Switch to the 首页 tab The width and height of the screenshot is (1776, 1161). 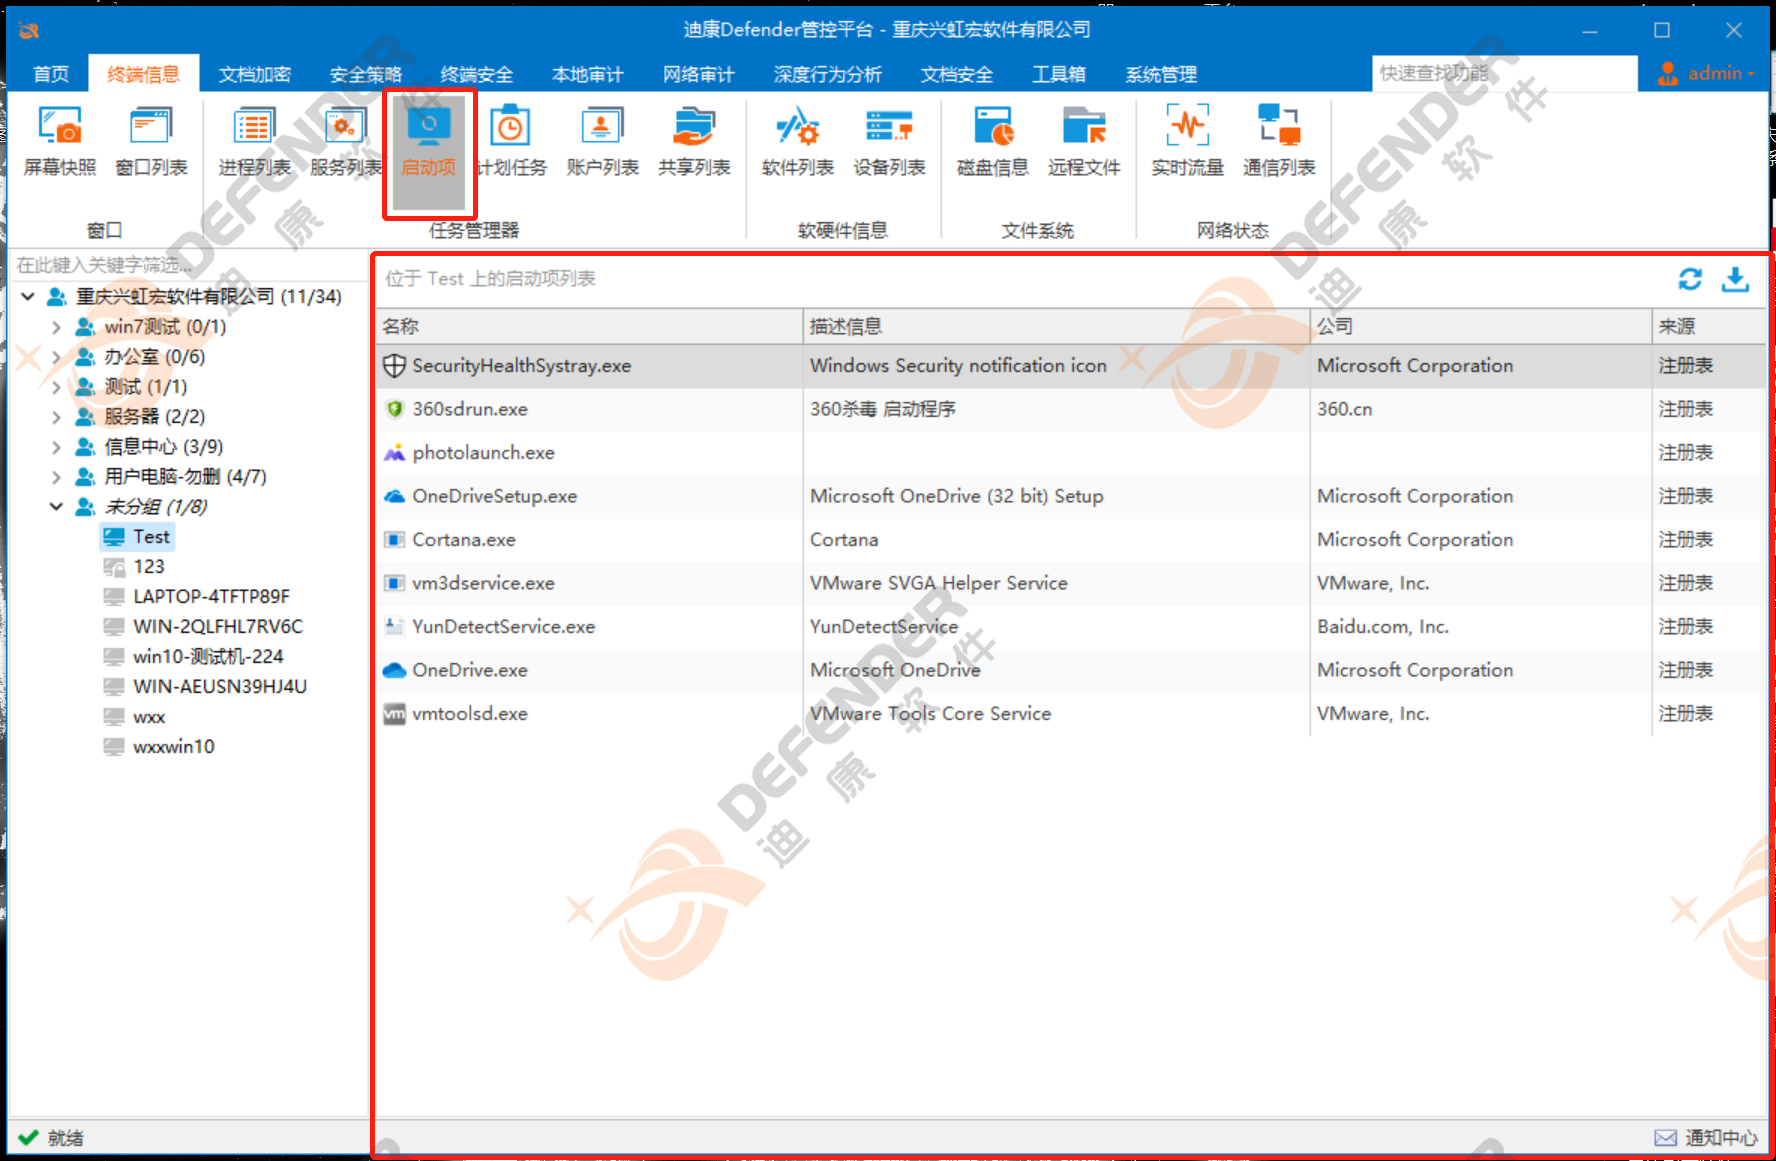click(x=51, y=74)
